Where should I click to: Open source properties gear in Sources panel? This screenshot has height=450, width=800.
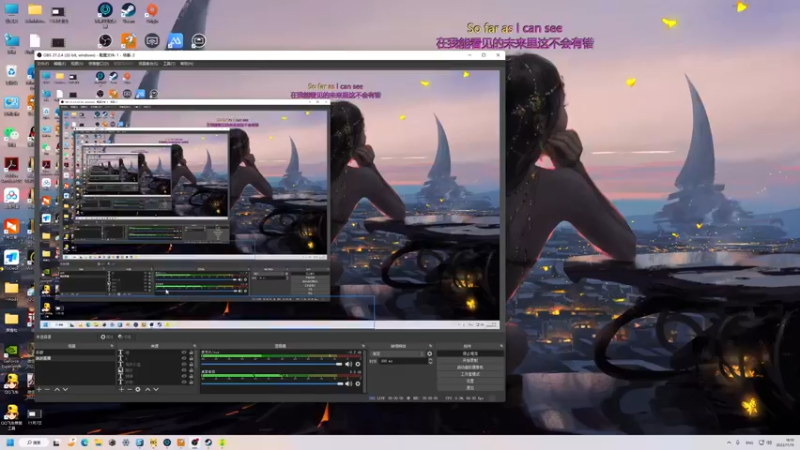[x=138, y=389]
